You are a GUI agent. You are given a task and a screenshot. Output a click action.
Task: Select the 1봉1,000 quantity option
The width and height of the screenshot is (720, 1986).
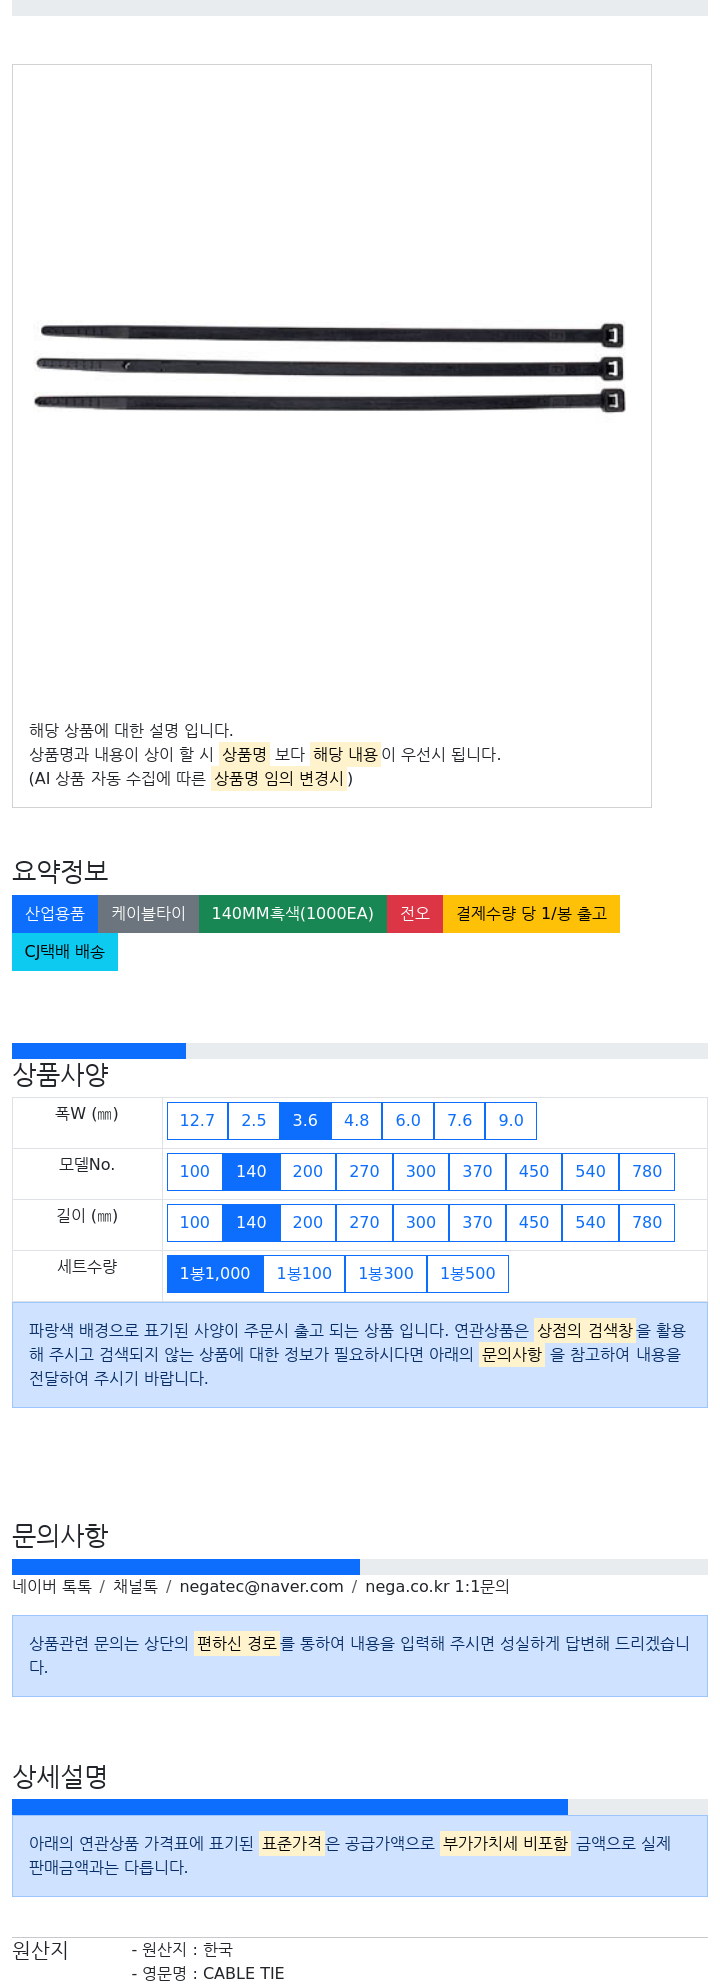click(215, 1274)
